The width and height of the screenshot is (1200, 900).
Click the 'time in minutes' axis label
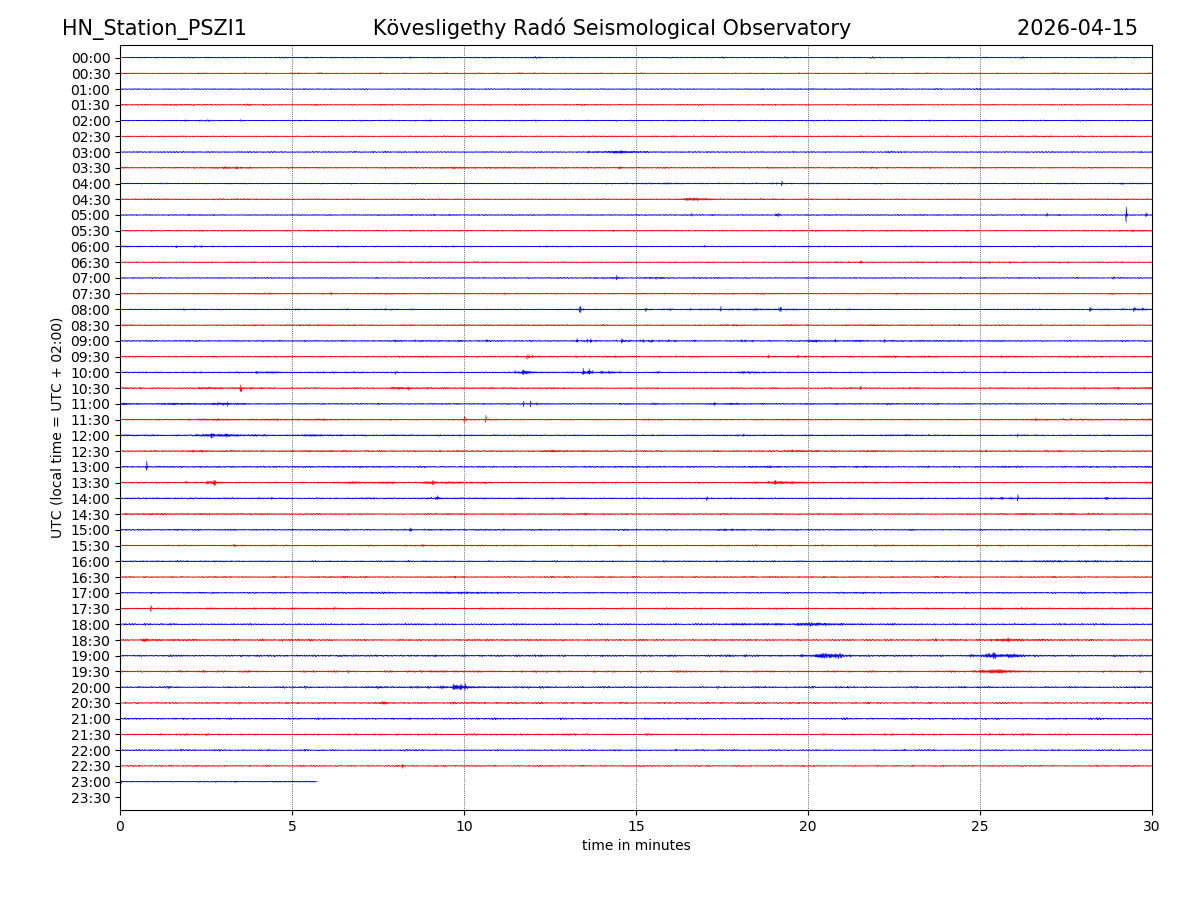tap(636, 846)
